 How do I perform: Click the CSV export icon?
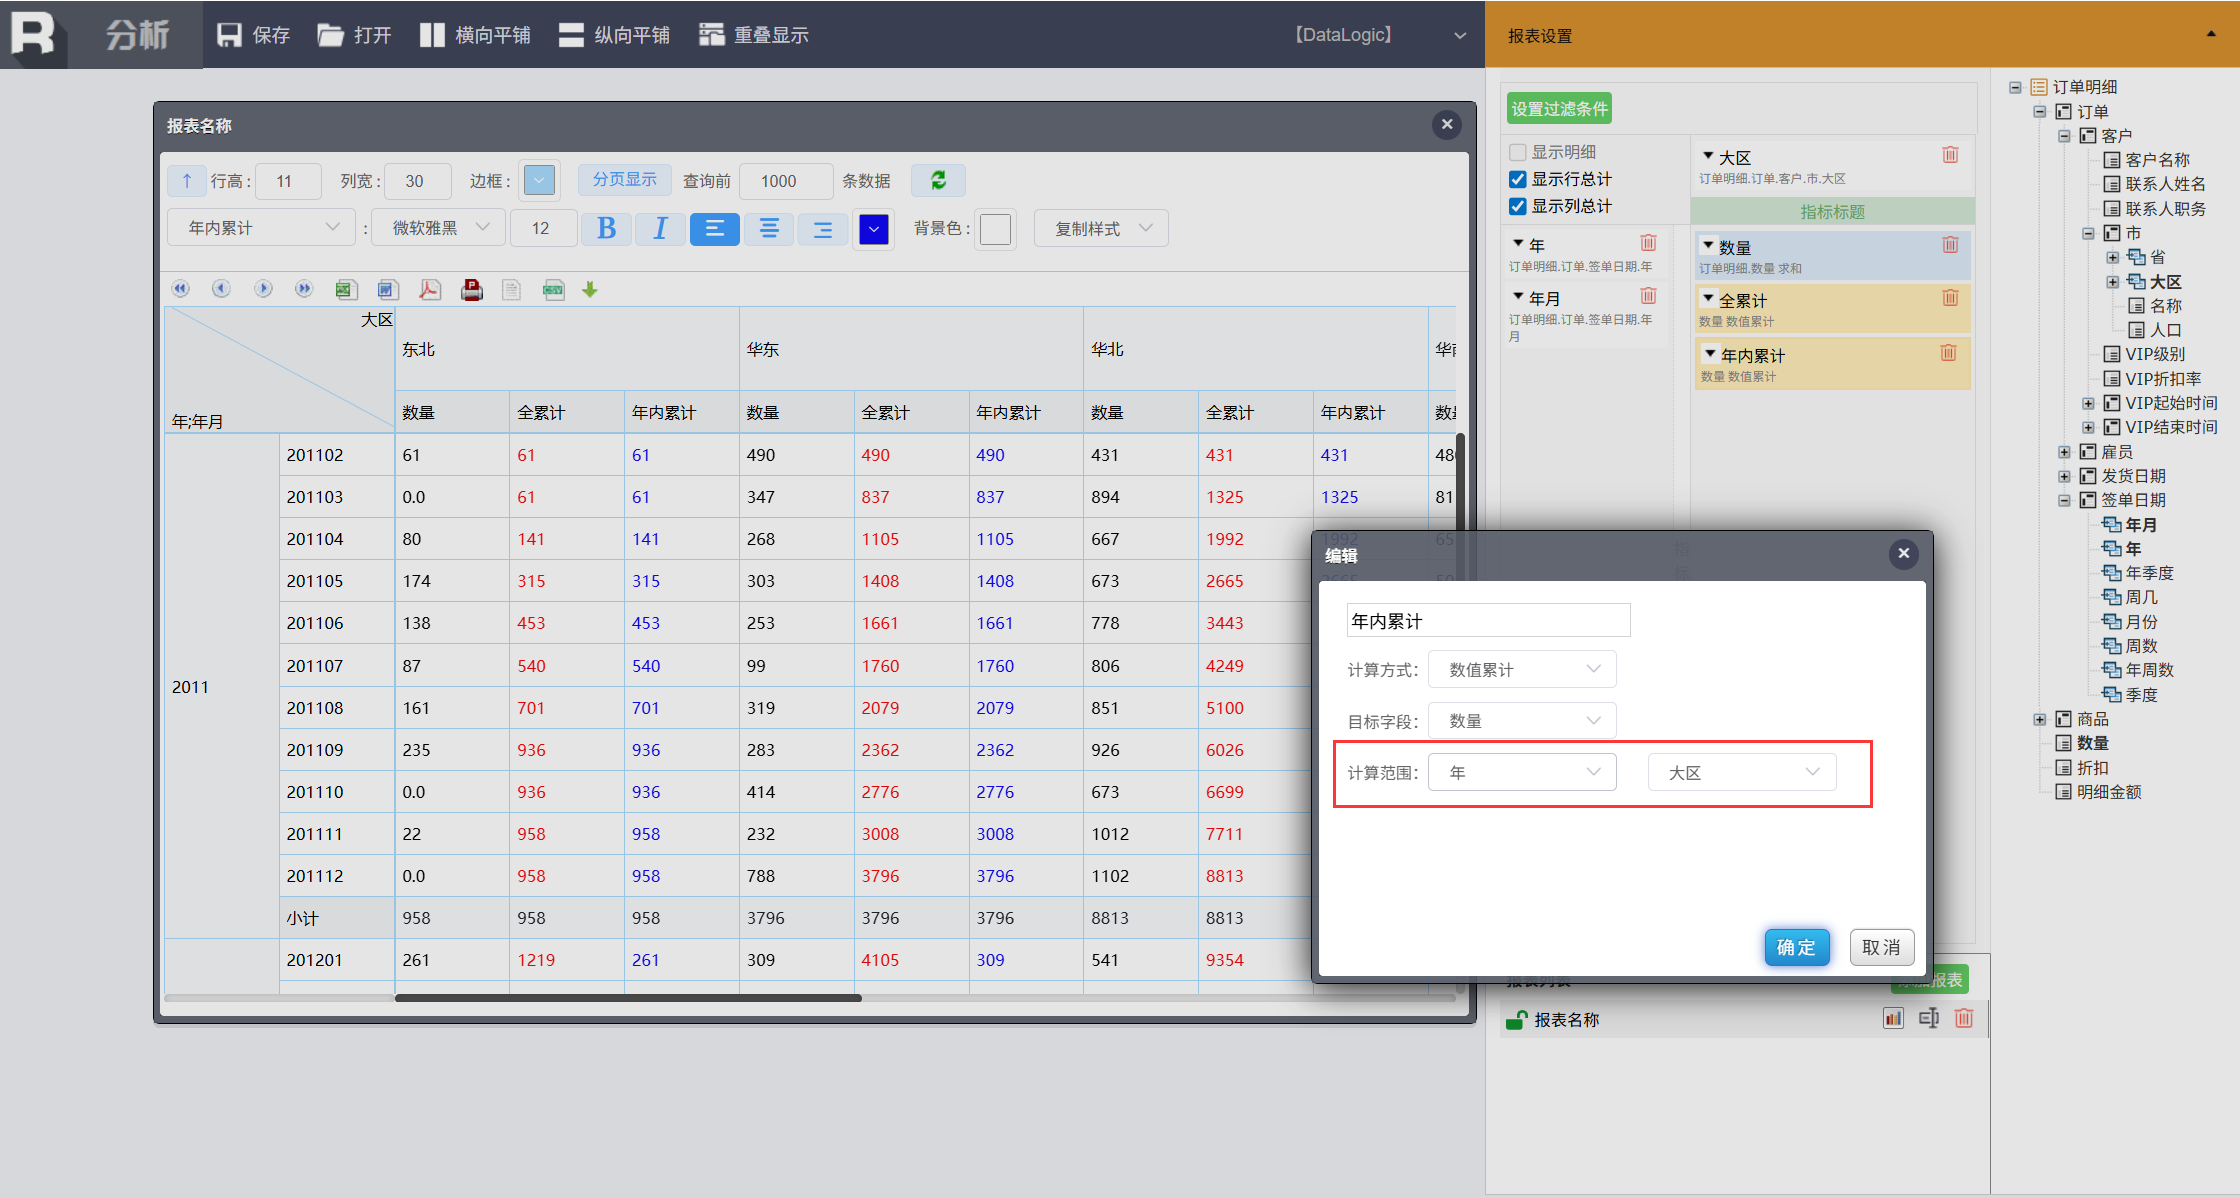point(553,290)
